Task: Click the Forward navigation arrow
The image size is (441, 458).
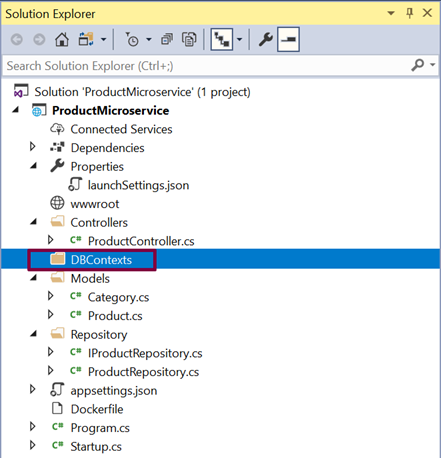Action: coord(39,40)
